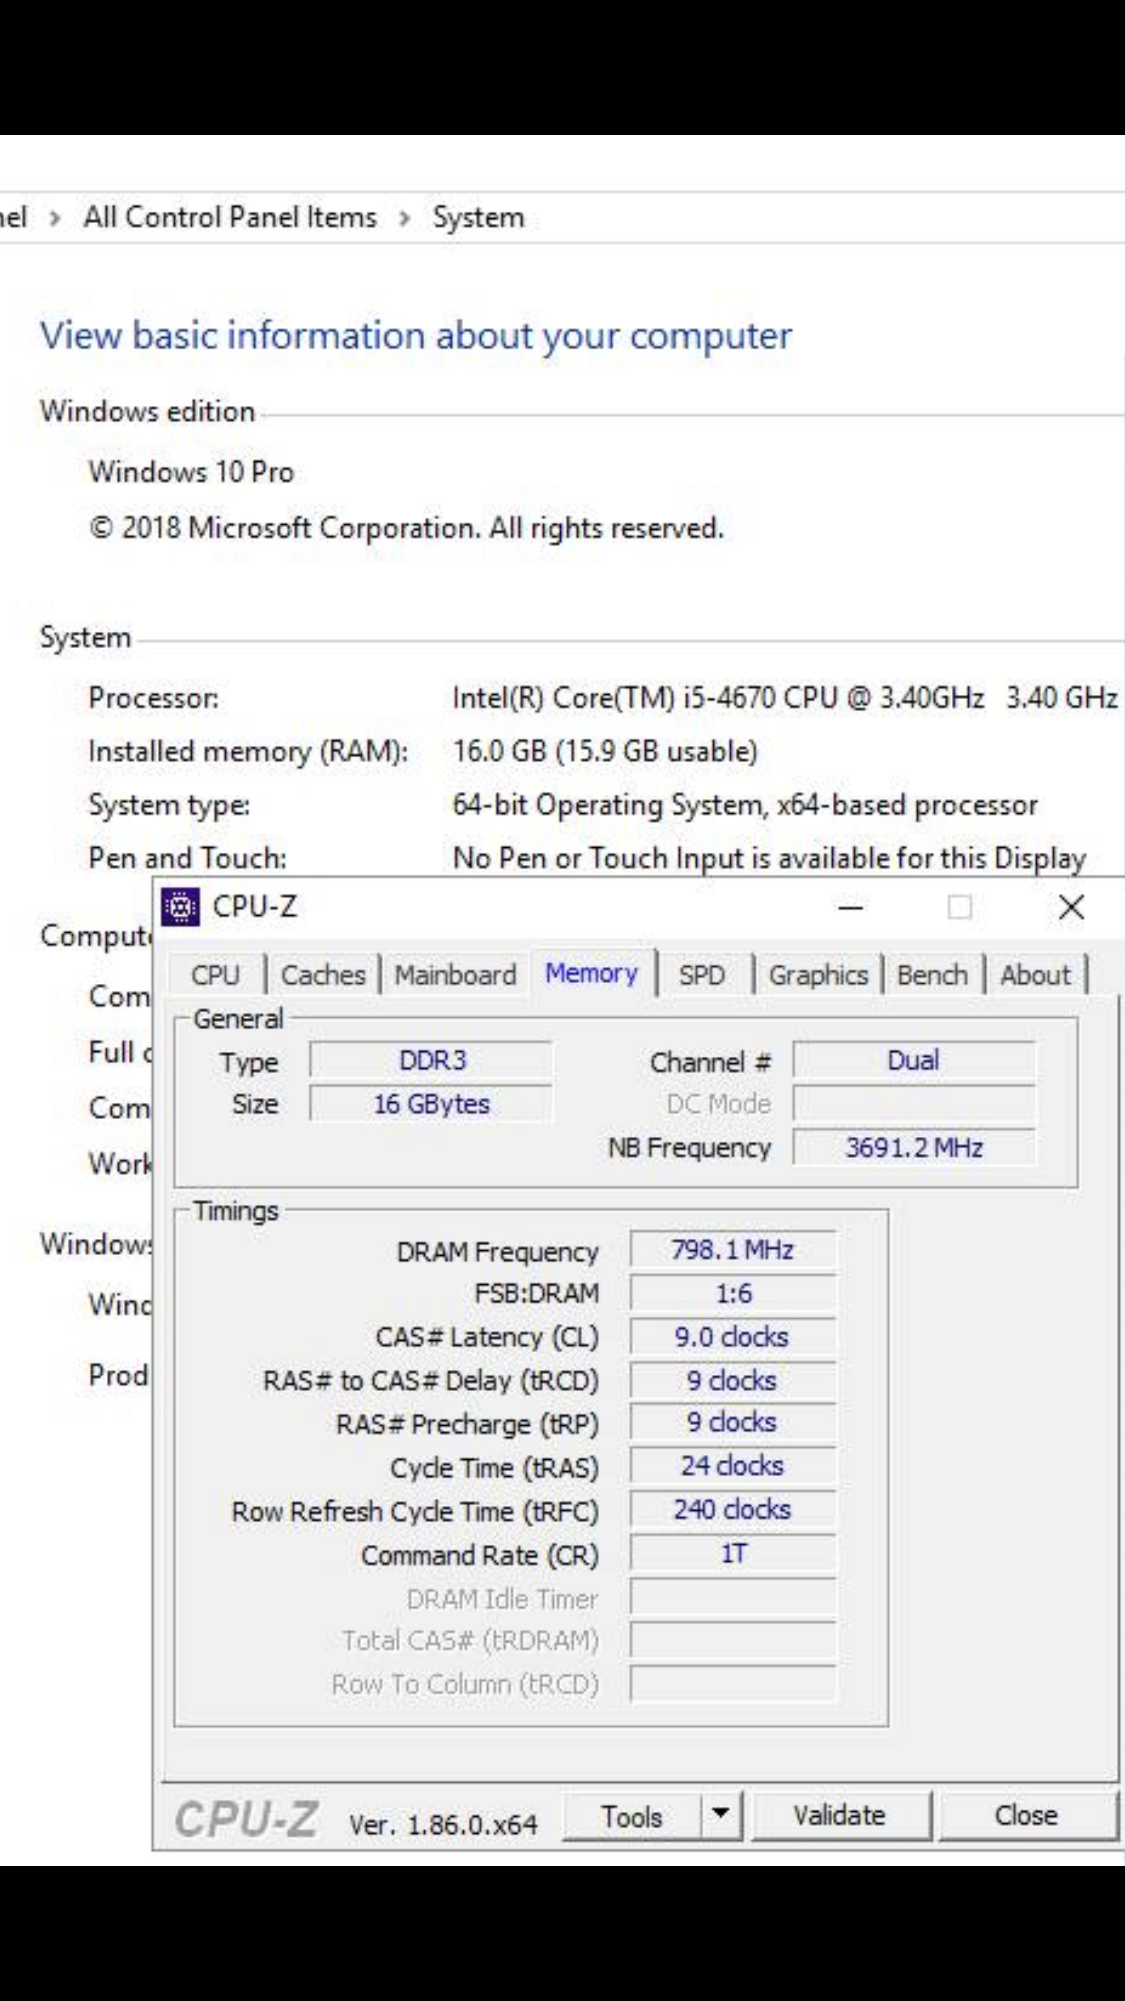Click the Close button in CPU-Z
The image size is (1125, 2001).
pos(1026,1815)
